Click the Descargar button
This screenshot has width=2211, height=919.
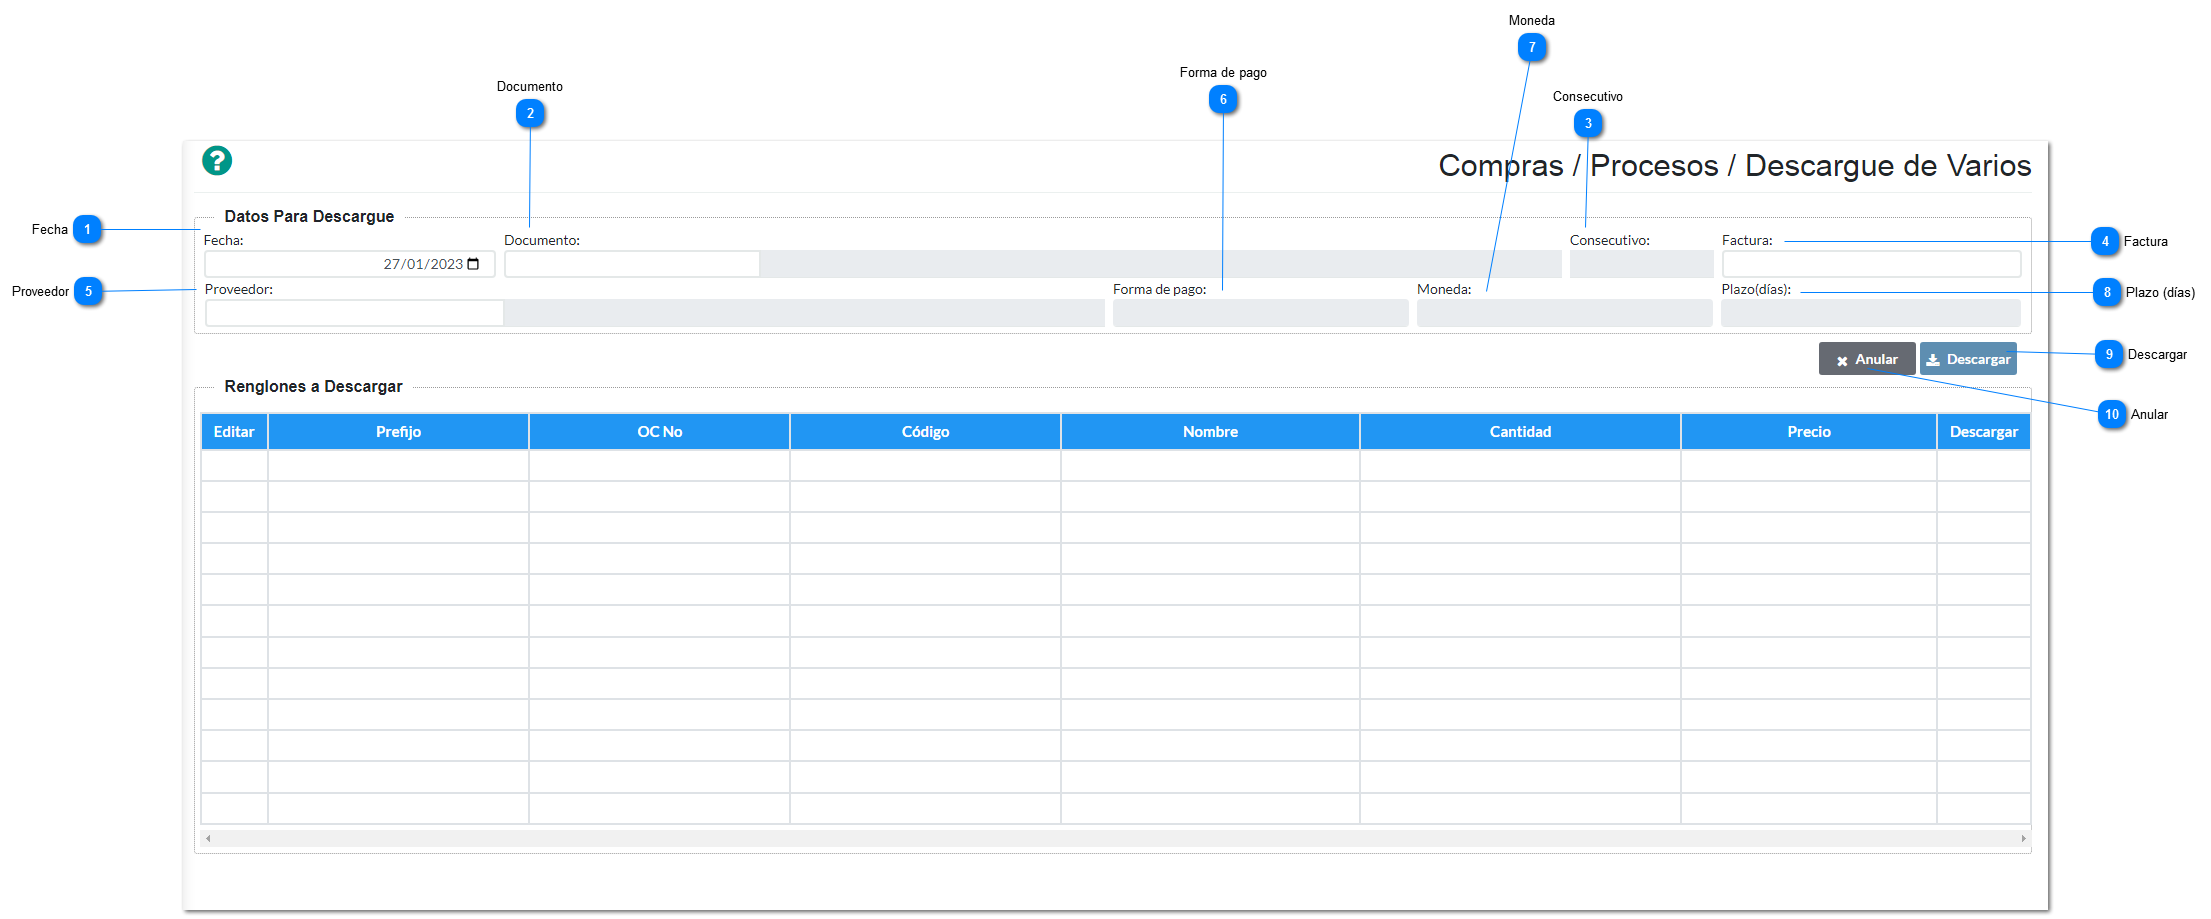[1968, 359]
